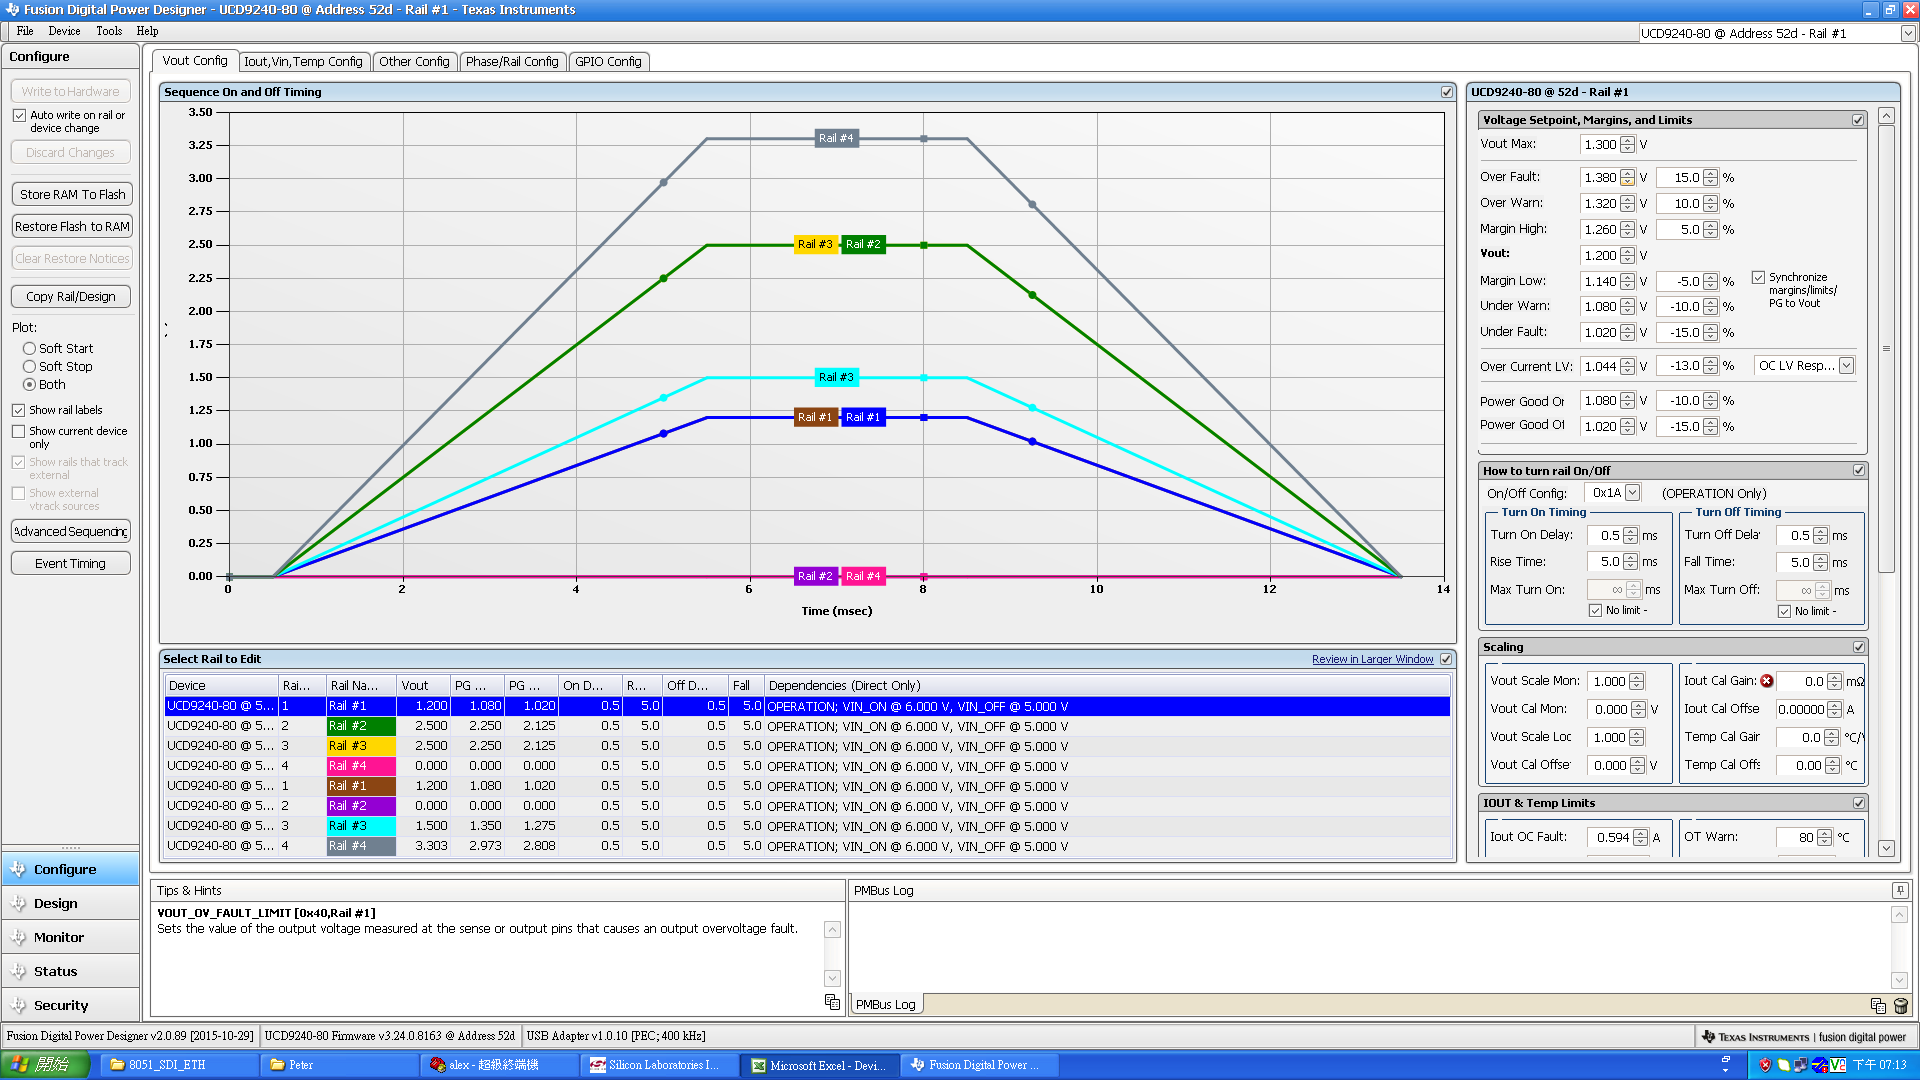Switch to GPIO Config tab
Screen dimensions: 1920x1080
[608, 61]
